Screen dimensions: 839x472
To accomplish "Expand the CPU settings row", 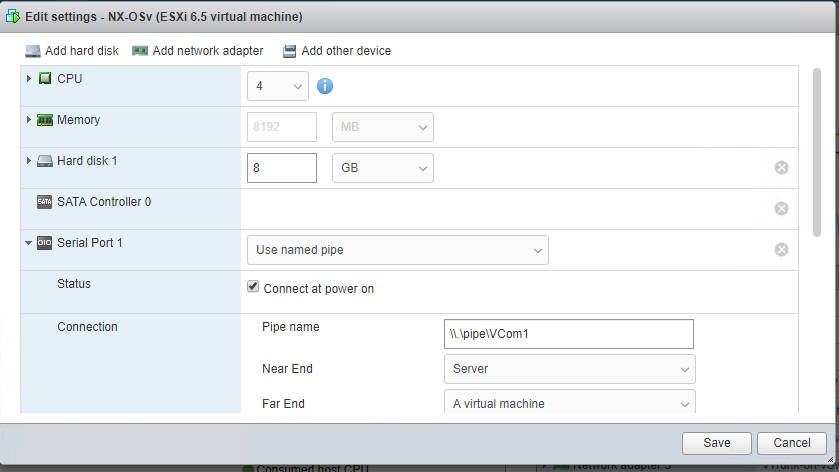I will click(x=29, y=78).
